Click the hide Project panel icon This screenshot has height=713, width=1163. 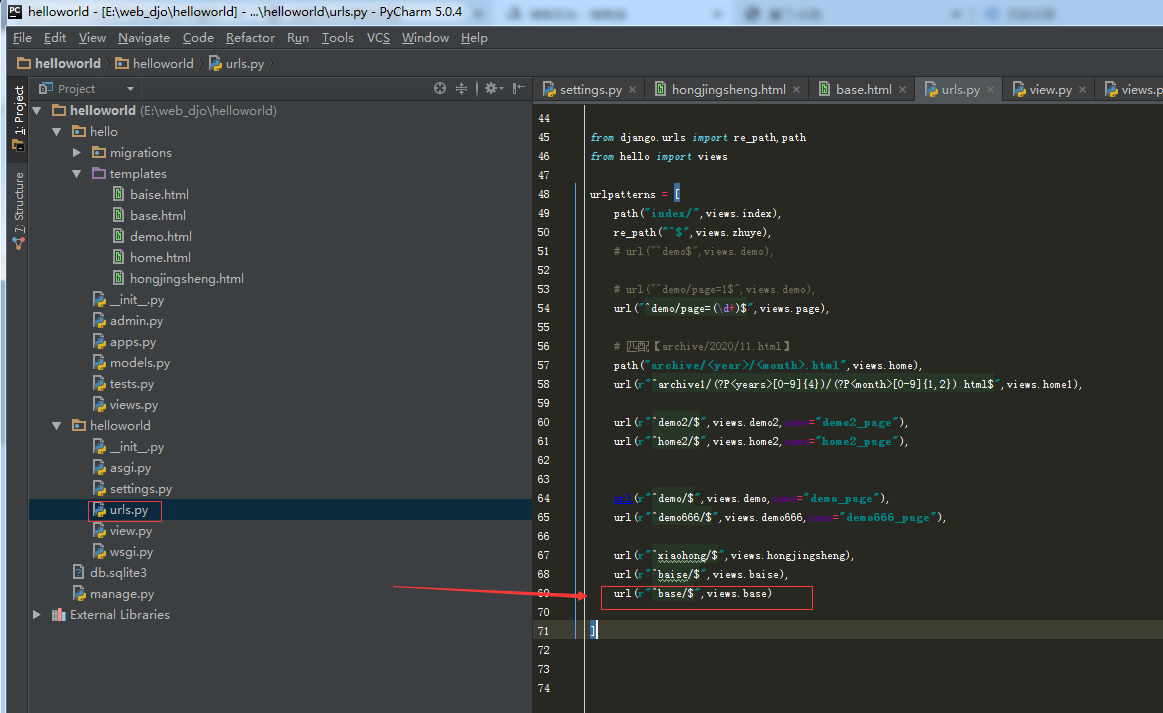coord(518,88)
